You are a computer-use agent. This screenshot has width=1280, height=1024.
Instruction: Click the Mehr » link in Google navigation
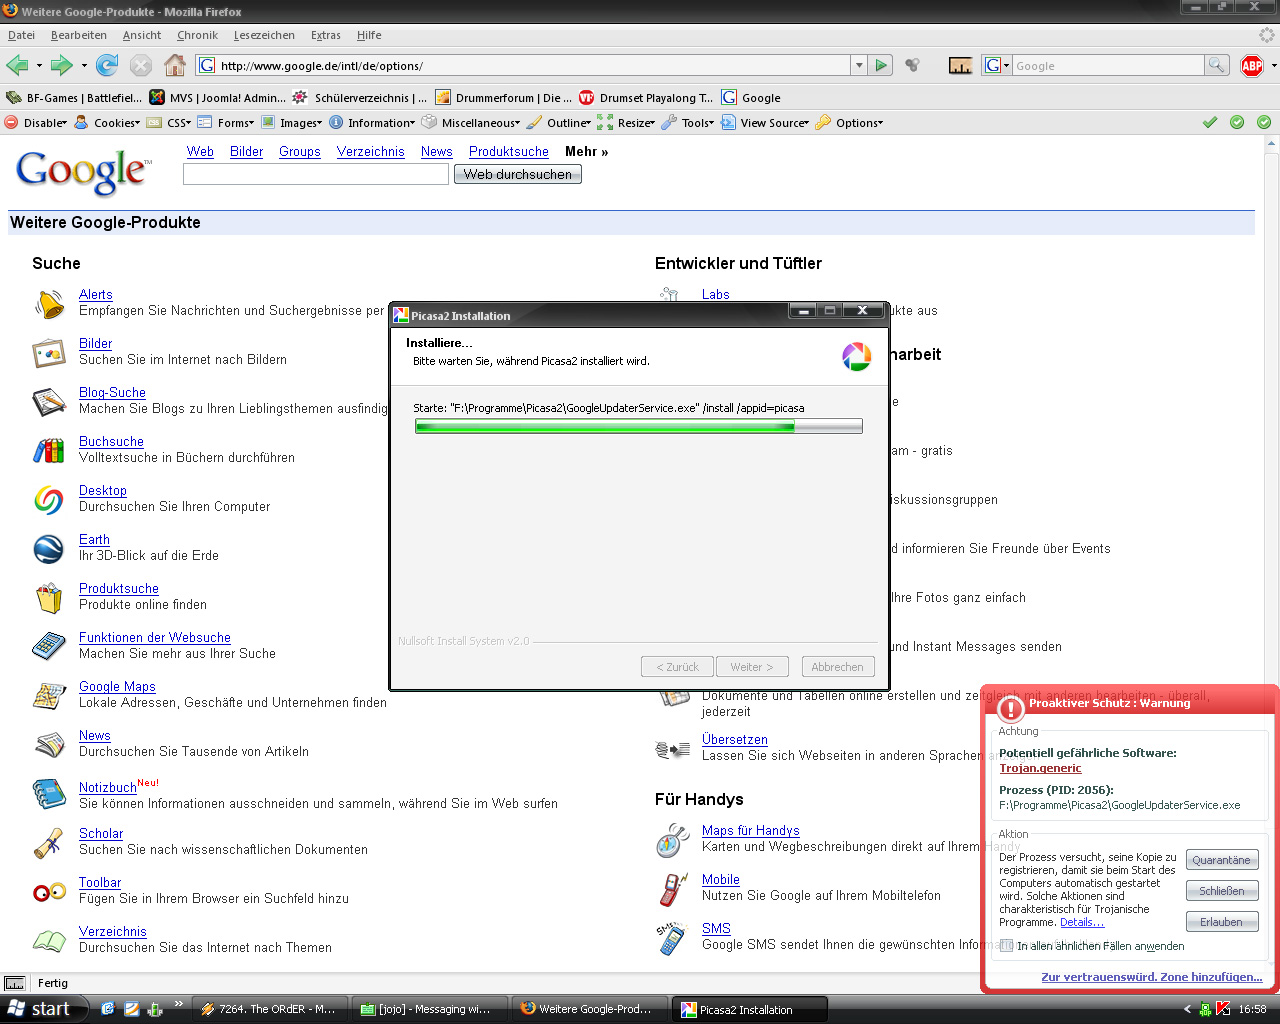[587, 152]
